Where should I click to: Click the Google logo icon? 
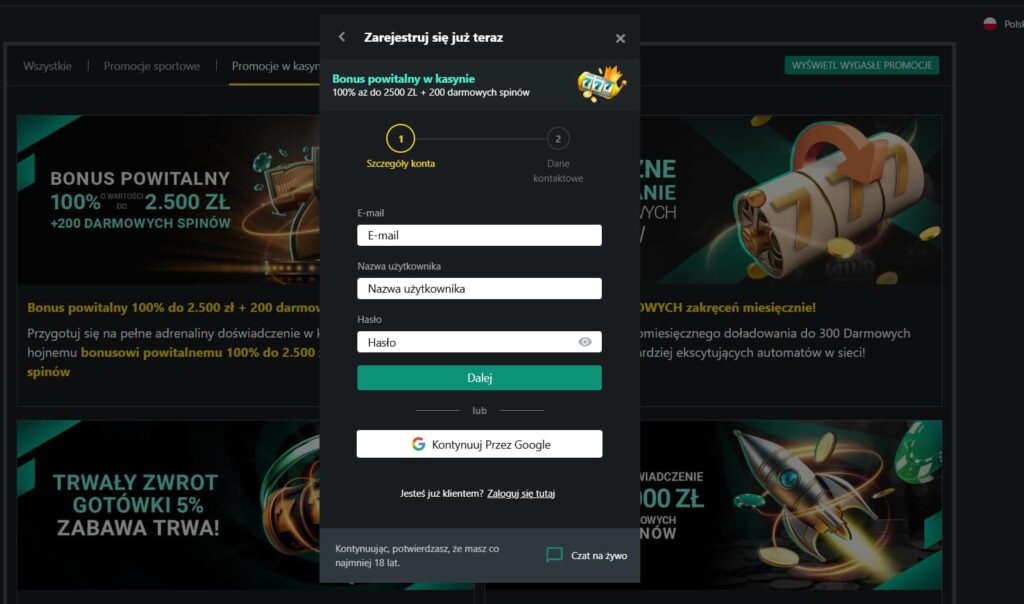pos(419,444)
